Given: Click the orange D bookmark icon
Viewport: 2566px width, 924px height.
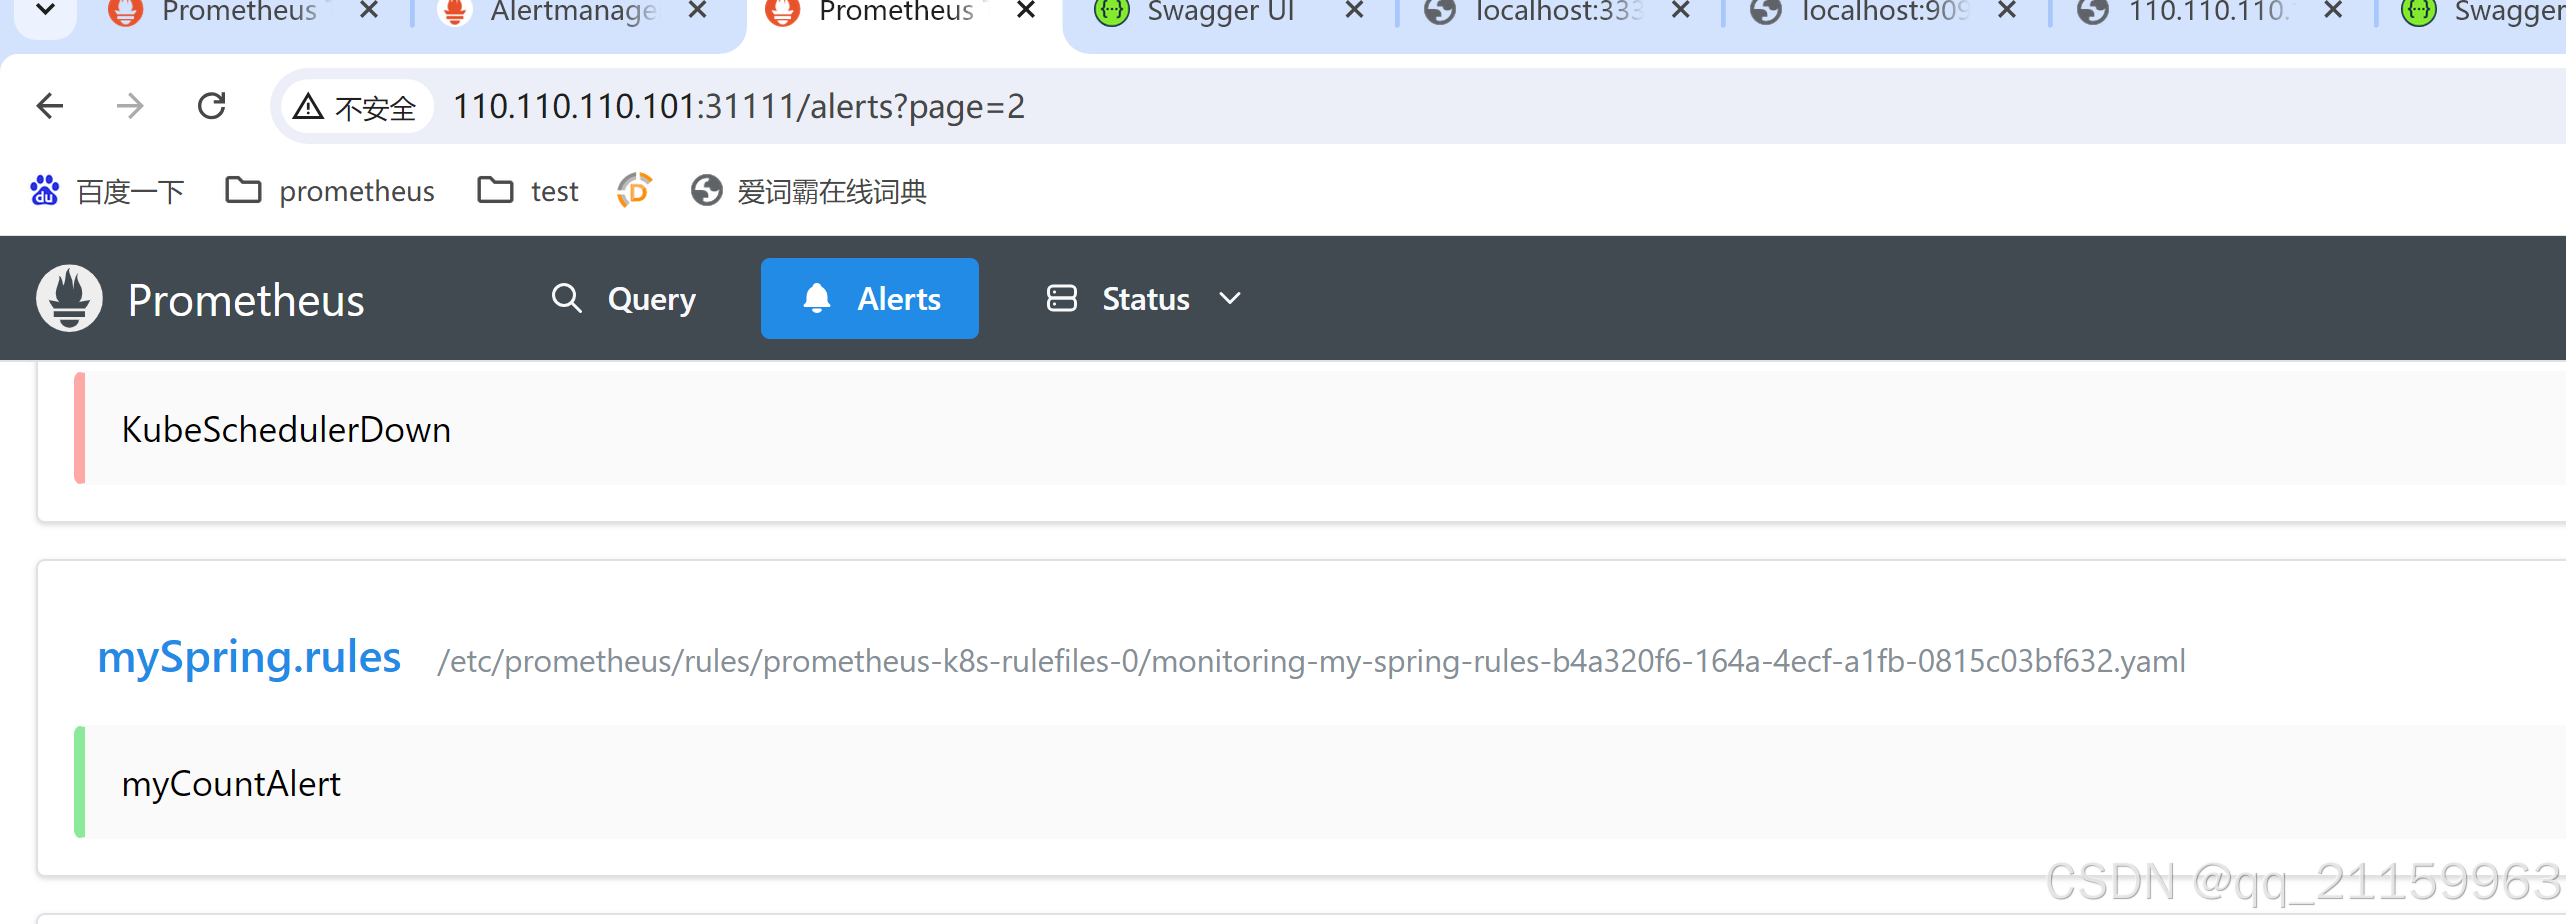Looking at the screenshot, I should coord(634,190).
